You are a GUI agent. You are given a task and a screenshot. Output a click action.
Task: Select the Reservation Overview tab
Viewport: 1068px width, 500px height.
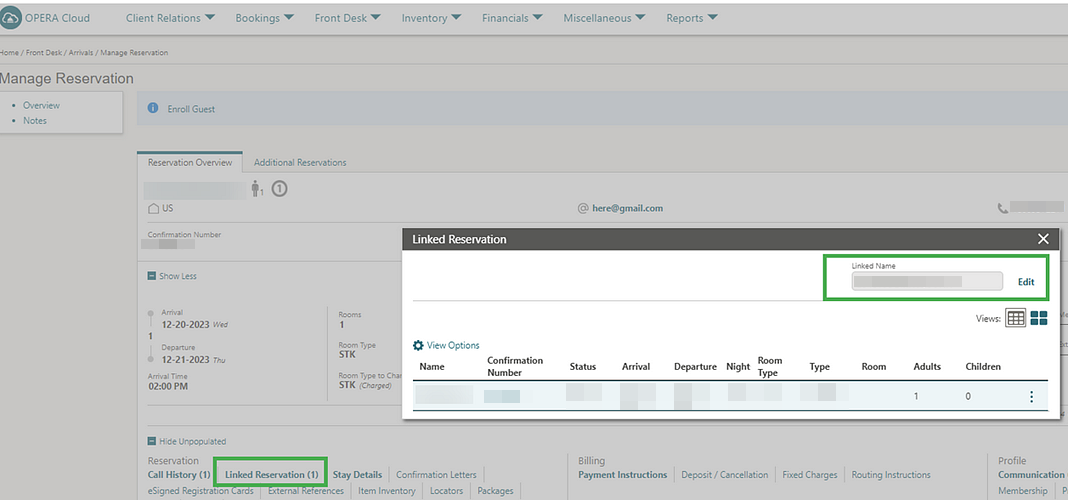point(190,163)
